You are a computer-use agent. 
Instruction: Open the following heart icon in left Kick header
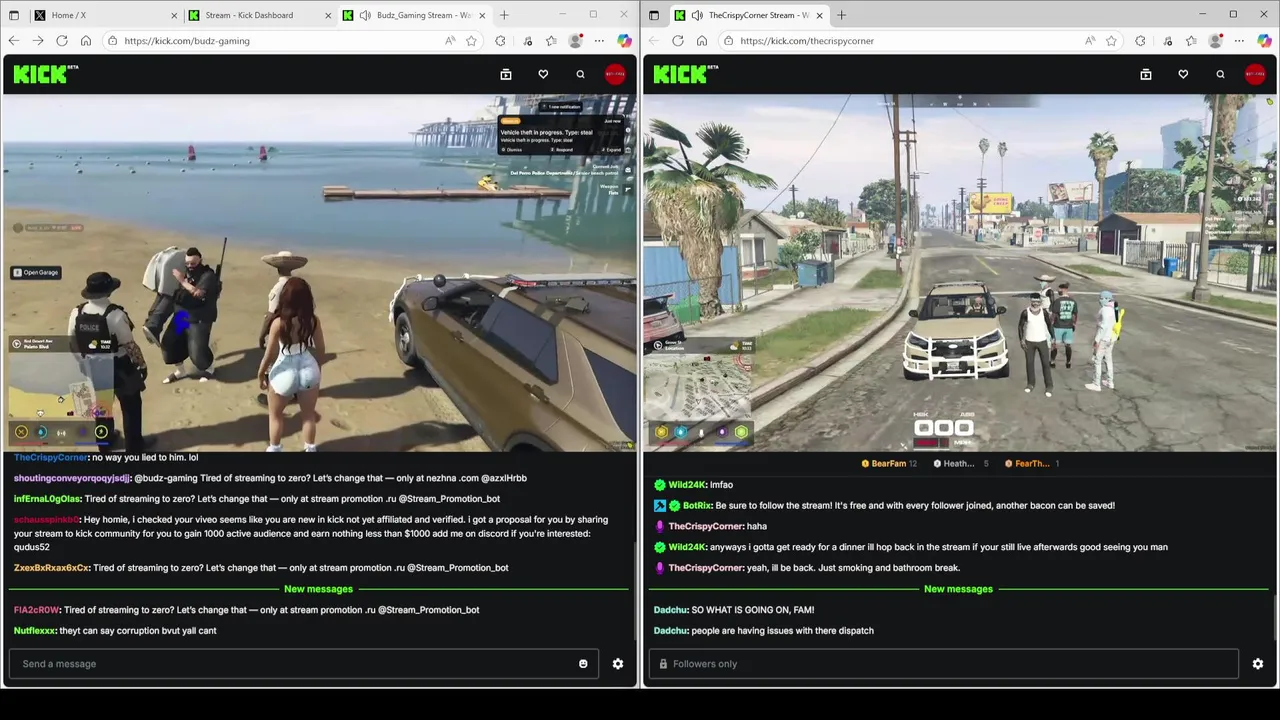(x=543, y=74)
